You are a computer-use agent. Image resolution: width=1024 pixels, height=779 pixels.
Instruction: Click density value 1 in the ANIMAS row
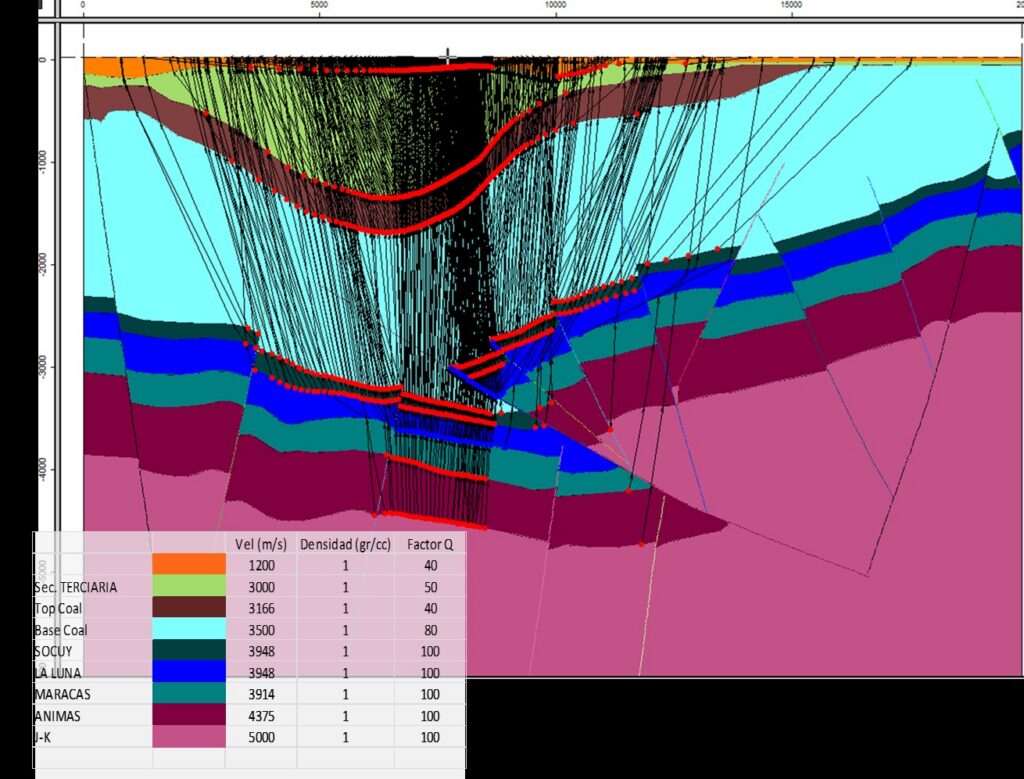coord(345,716)
